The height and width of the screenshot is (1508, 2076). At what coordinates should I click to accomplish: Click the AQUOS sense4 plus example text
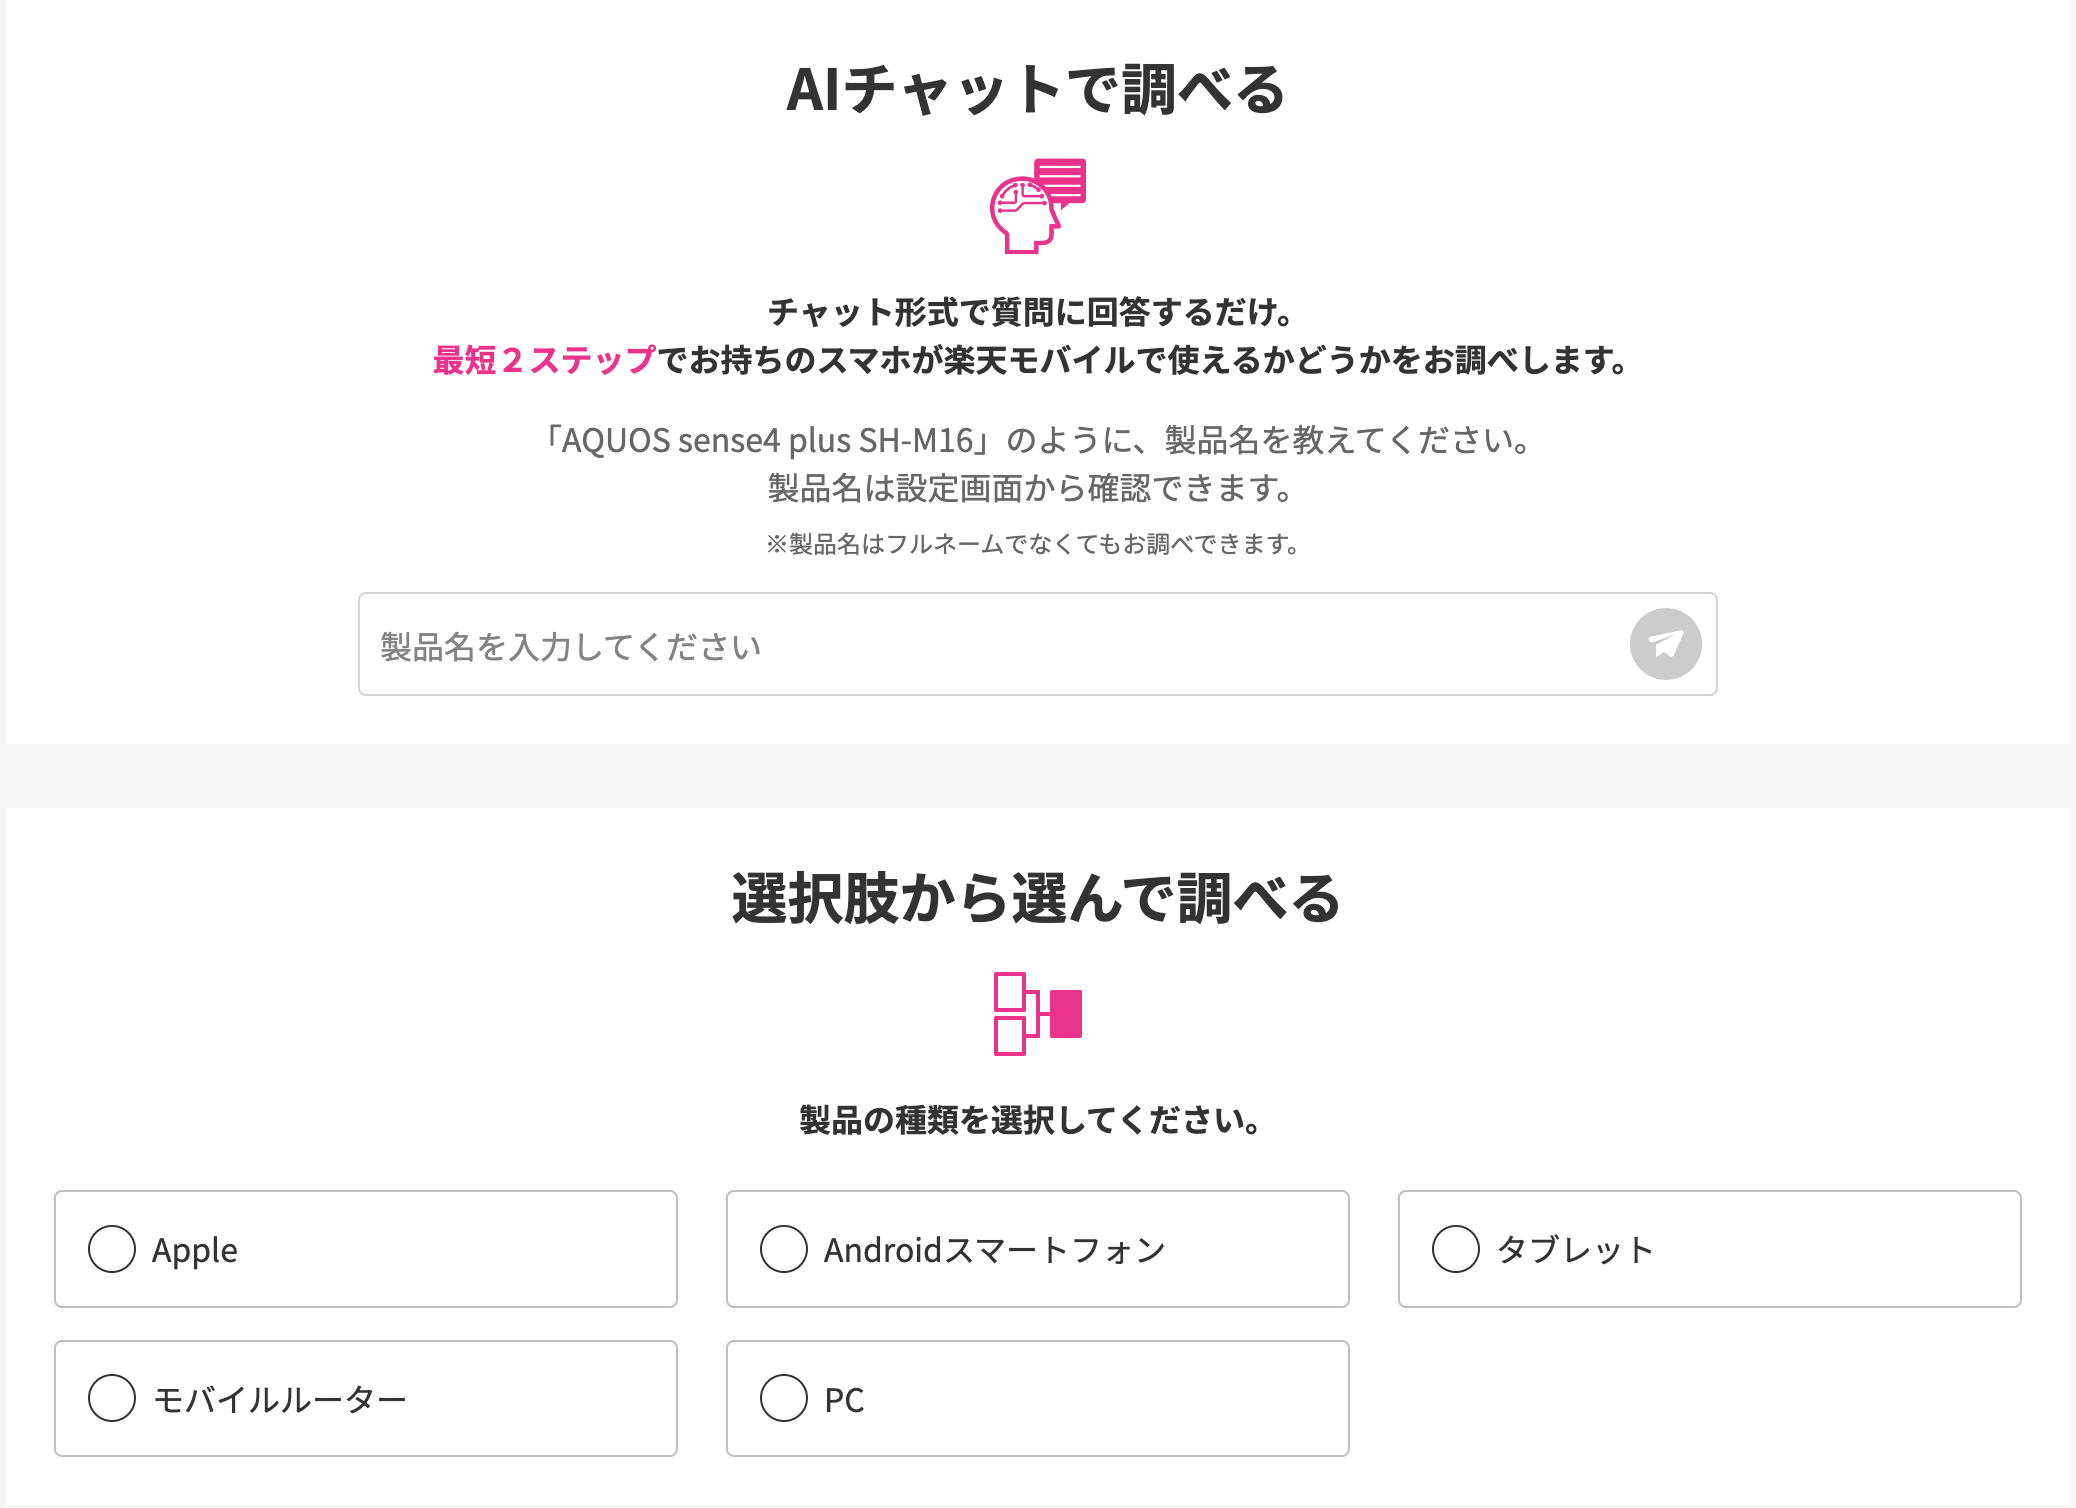pos(1037,440)
